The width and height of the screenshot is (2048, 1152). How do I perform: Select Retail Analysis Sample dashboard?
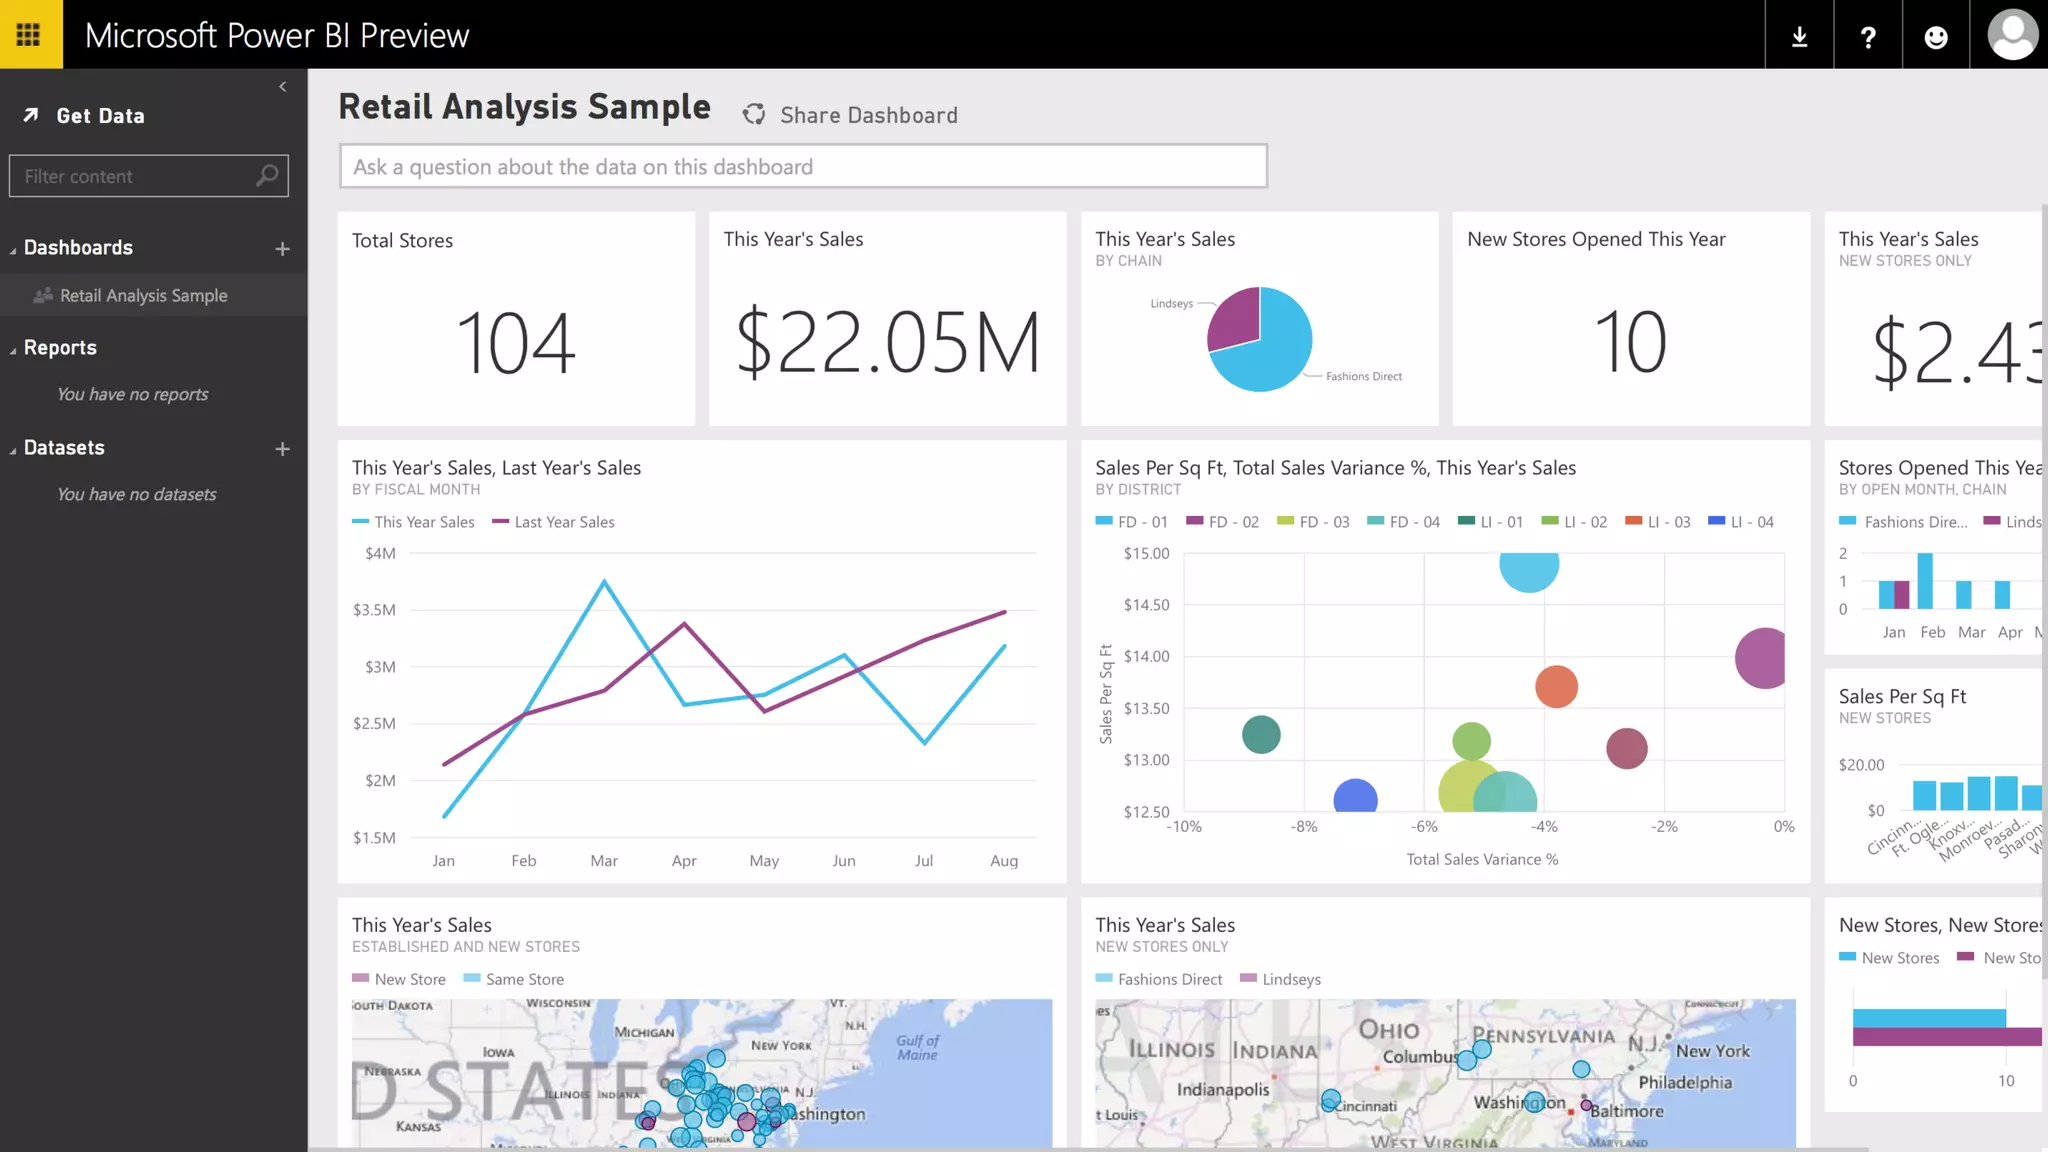tap(143, 296)
